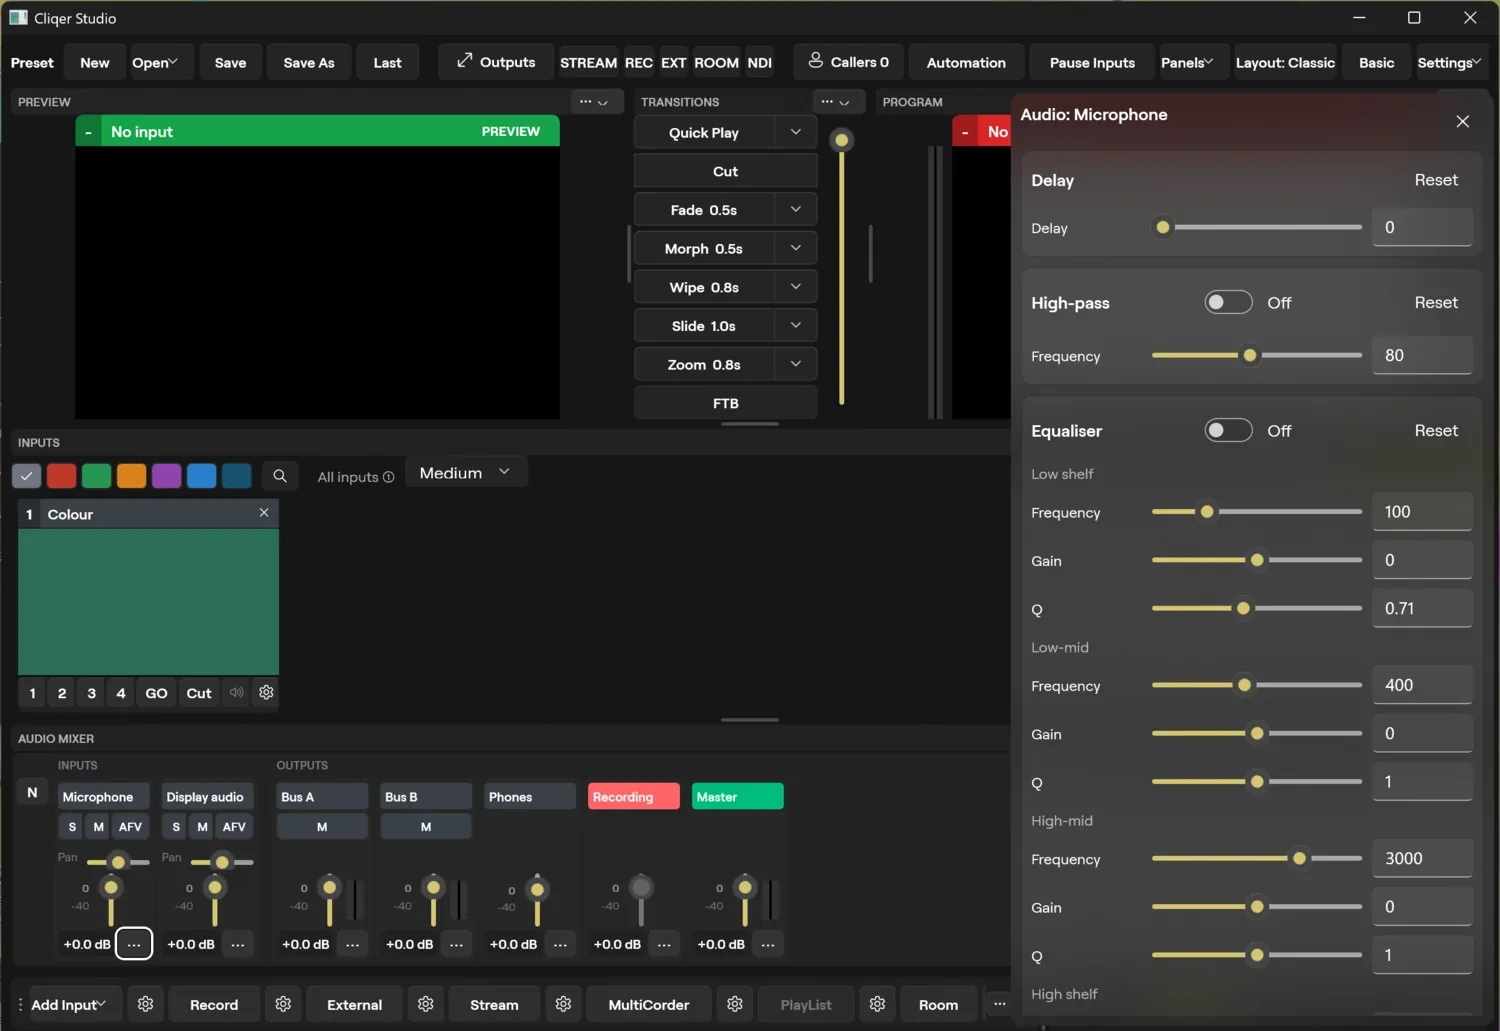1500x1031 pixels.
Task: Open Recording output options ellipsis
Action: [x=664, y=944]
